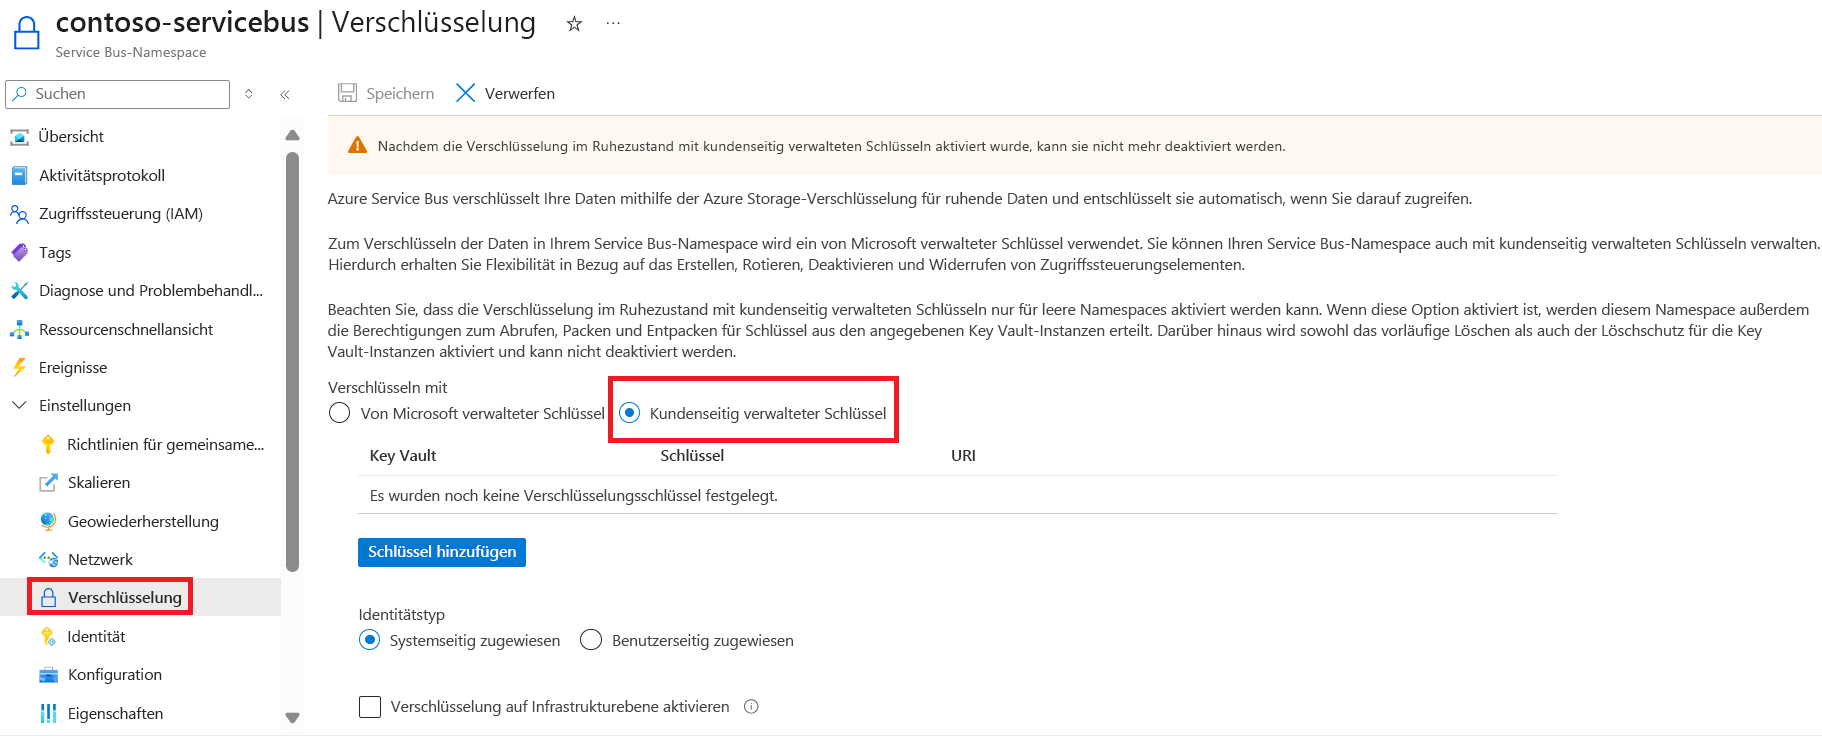Click the Verwerfen discard X icon
The image size is (1822, 736).
[x=465, y=93]
